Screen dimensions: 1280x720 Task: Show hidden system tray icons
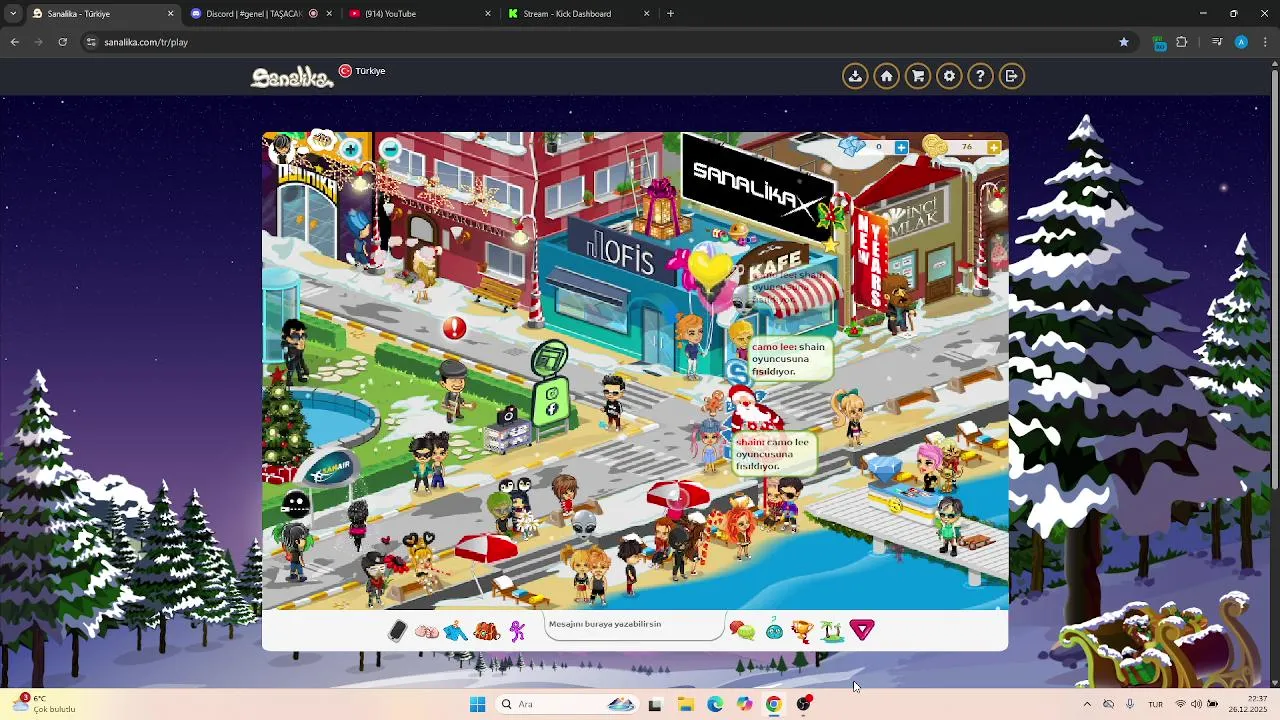tap(1087, 704)
